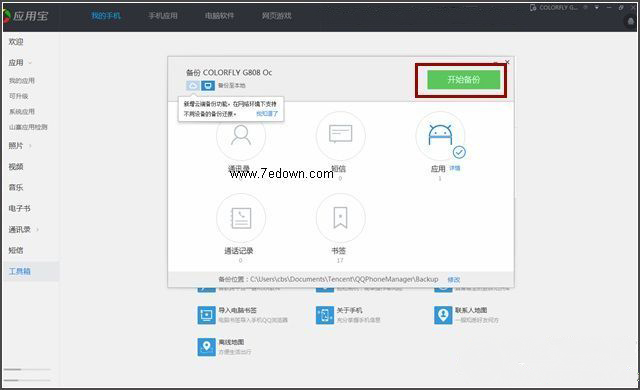Switch to 我的手机 top tab

pyautogui.click(x=106, y=16)
